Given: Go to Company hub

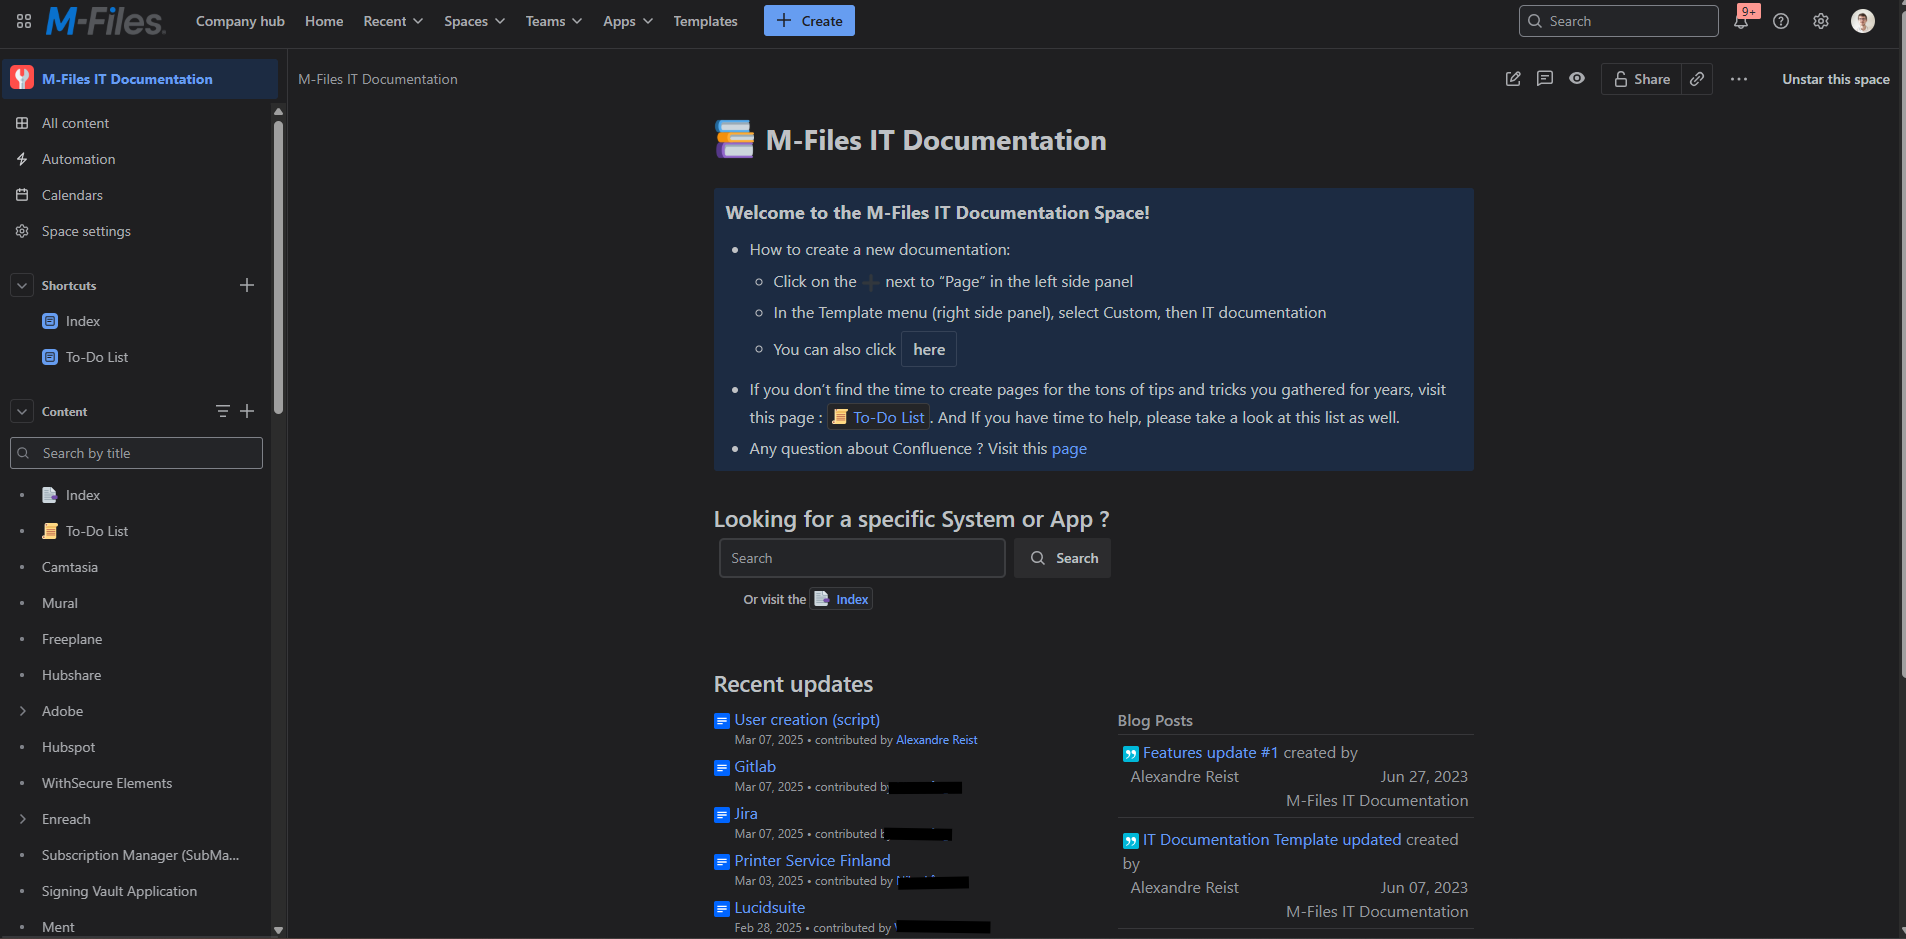Looking at the screenshot, I should click(x=240, y=21).
